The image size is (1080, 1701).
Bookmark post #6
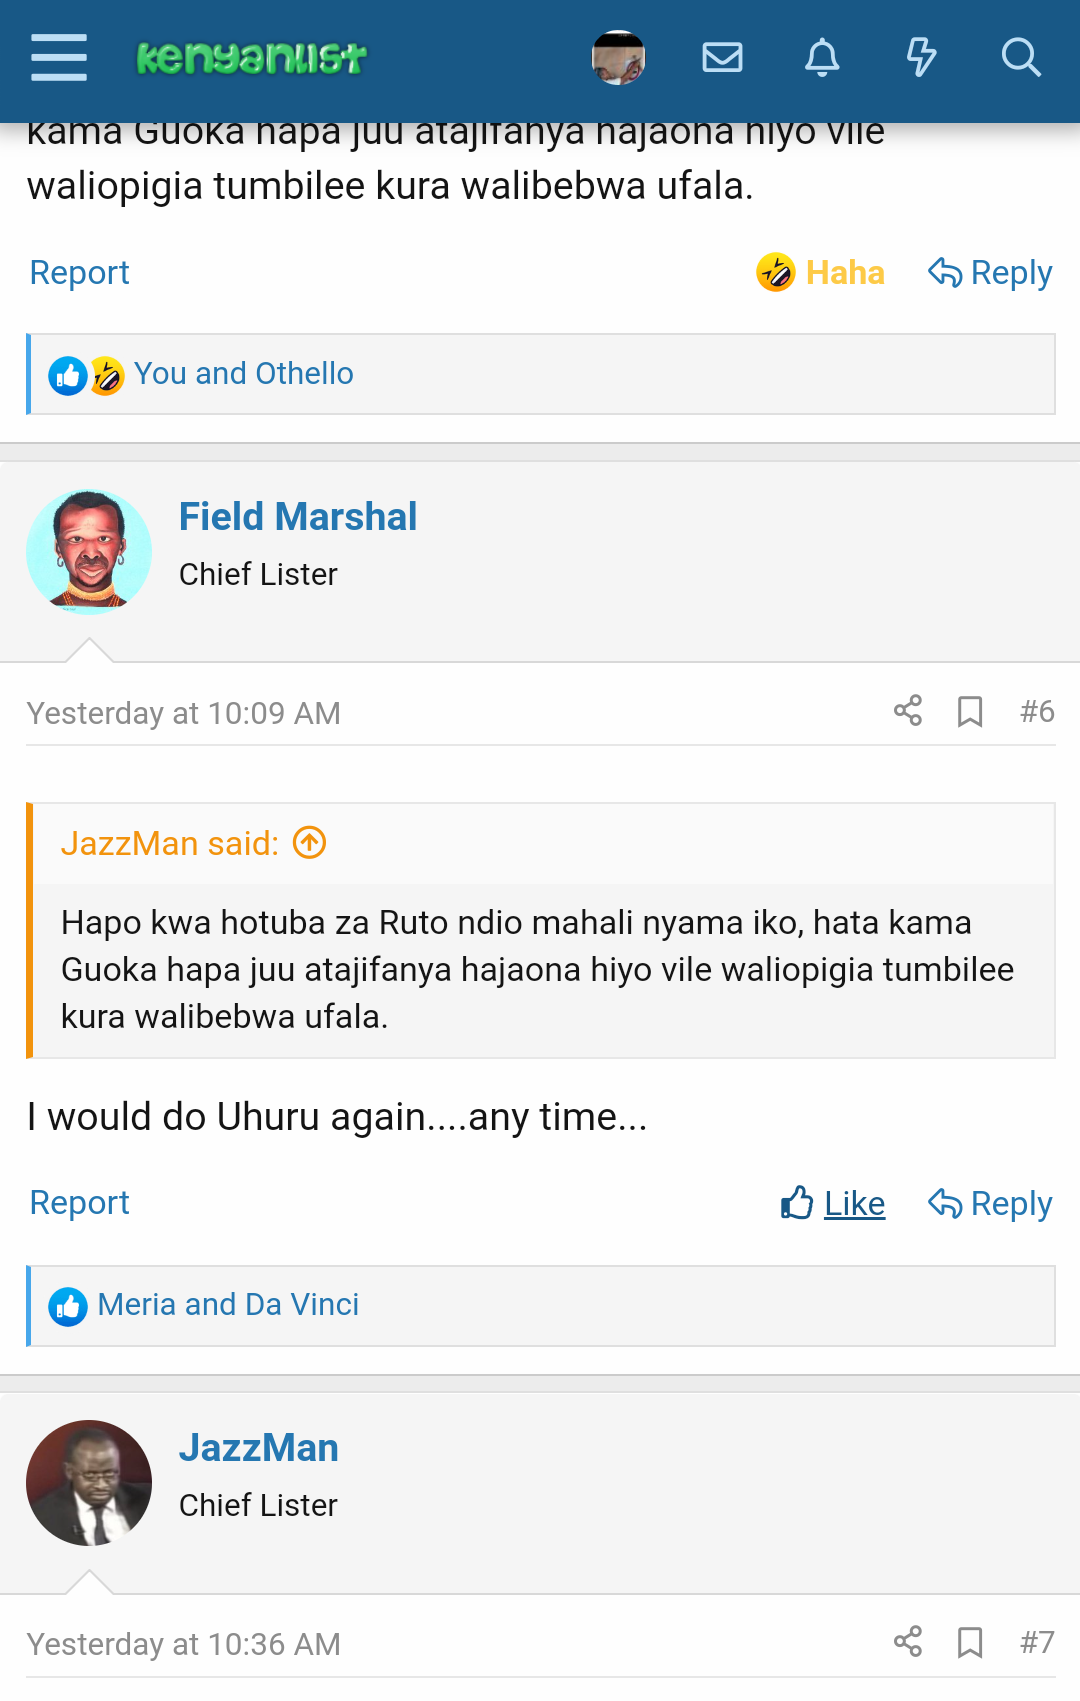coord(970,712)
